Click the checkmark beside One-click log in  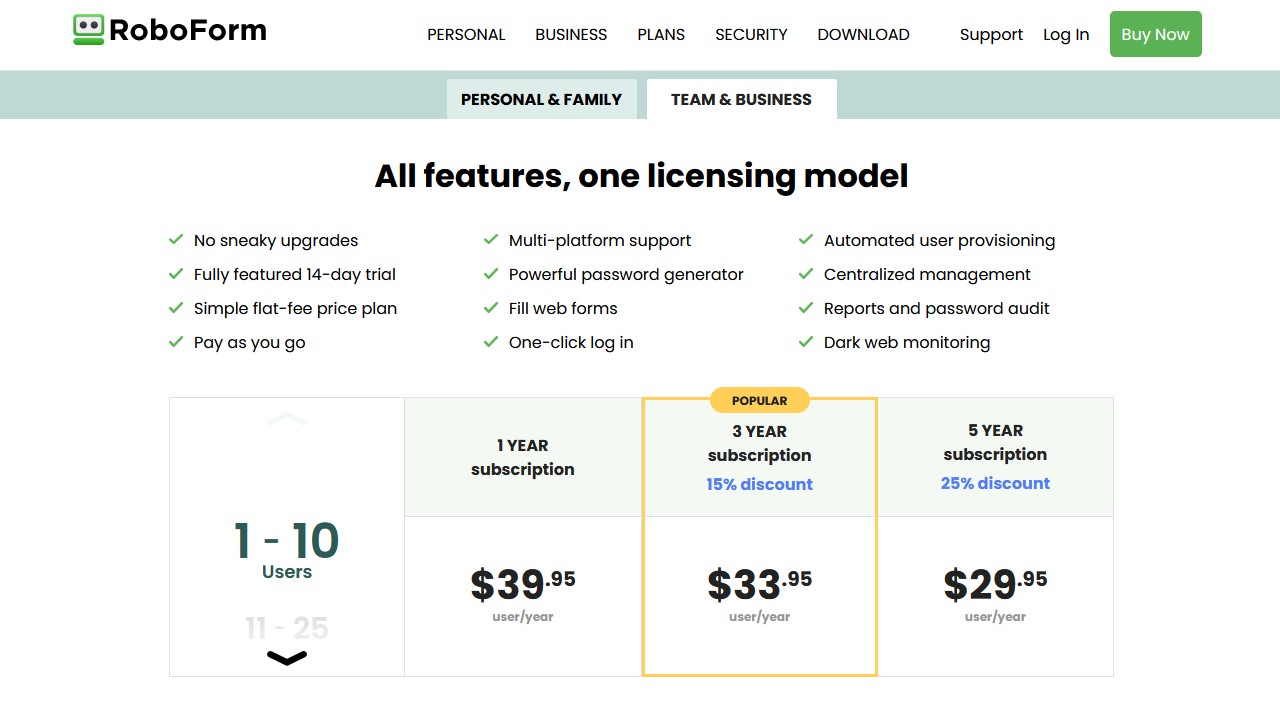[x=490, y=342]
